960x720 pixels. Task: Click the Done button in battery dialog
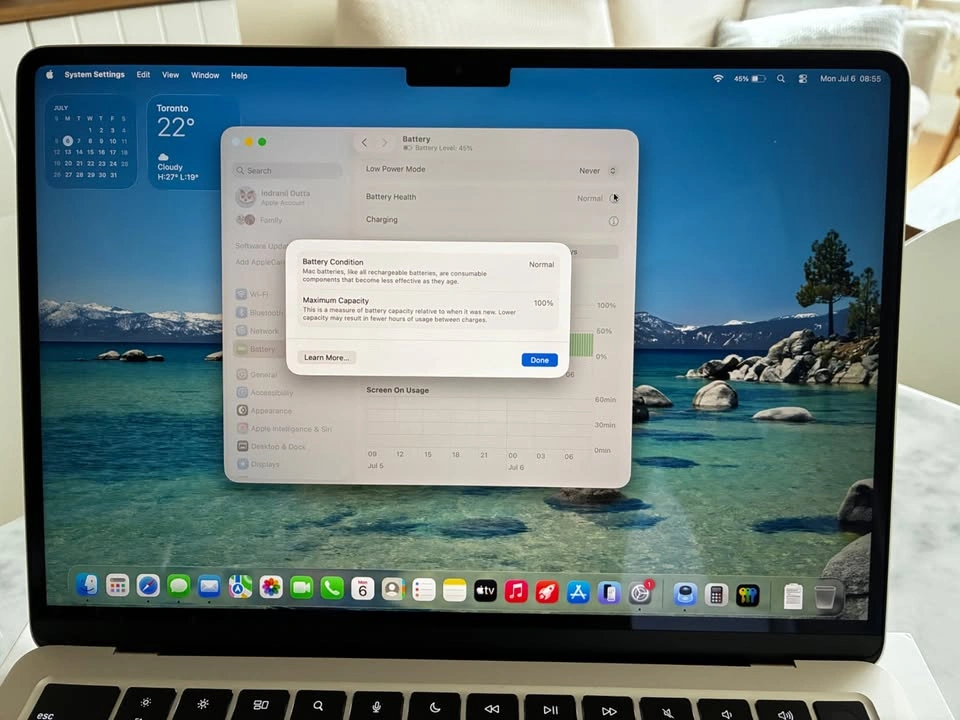tap(539, 360)
